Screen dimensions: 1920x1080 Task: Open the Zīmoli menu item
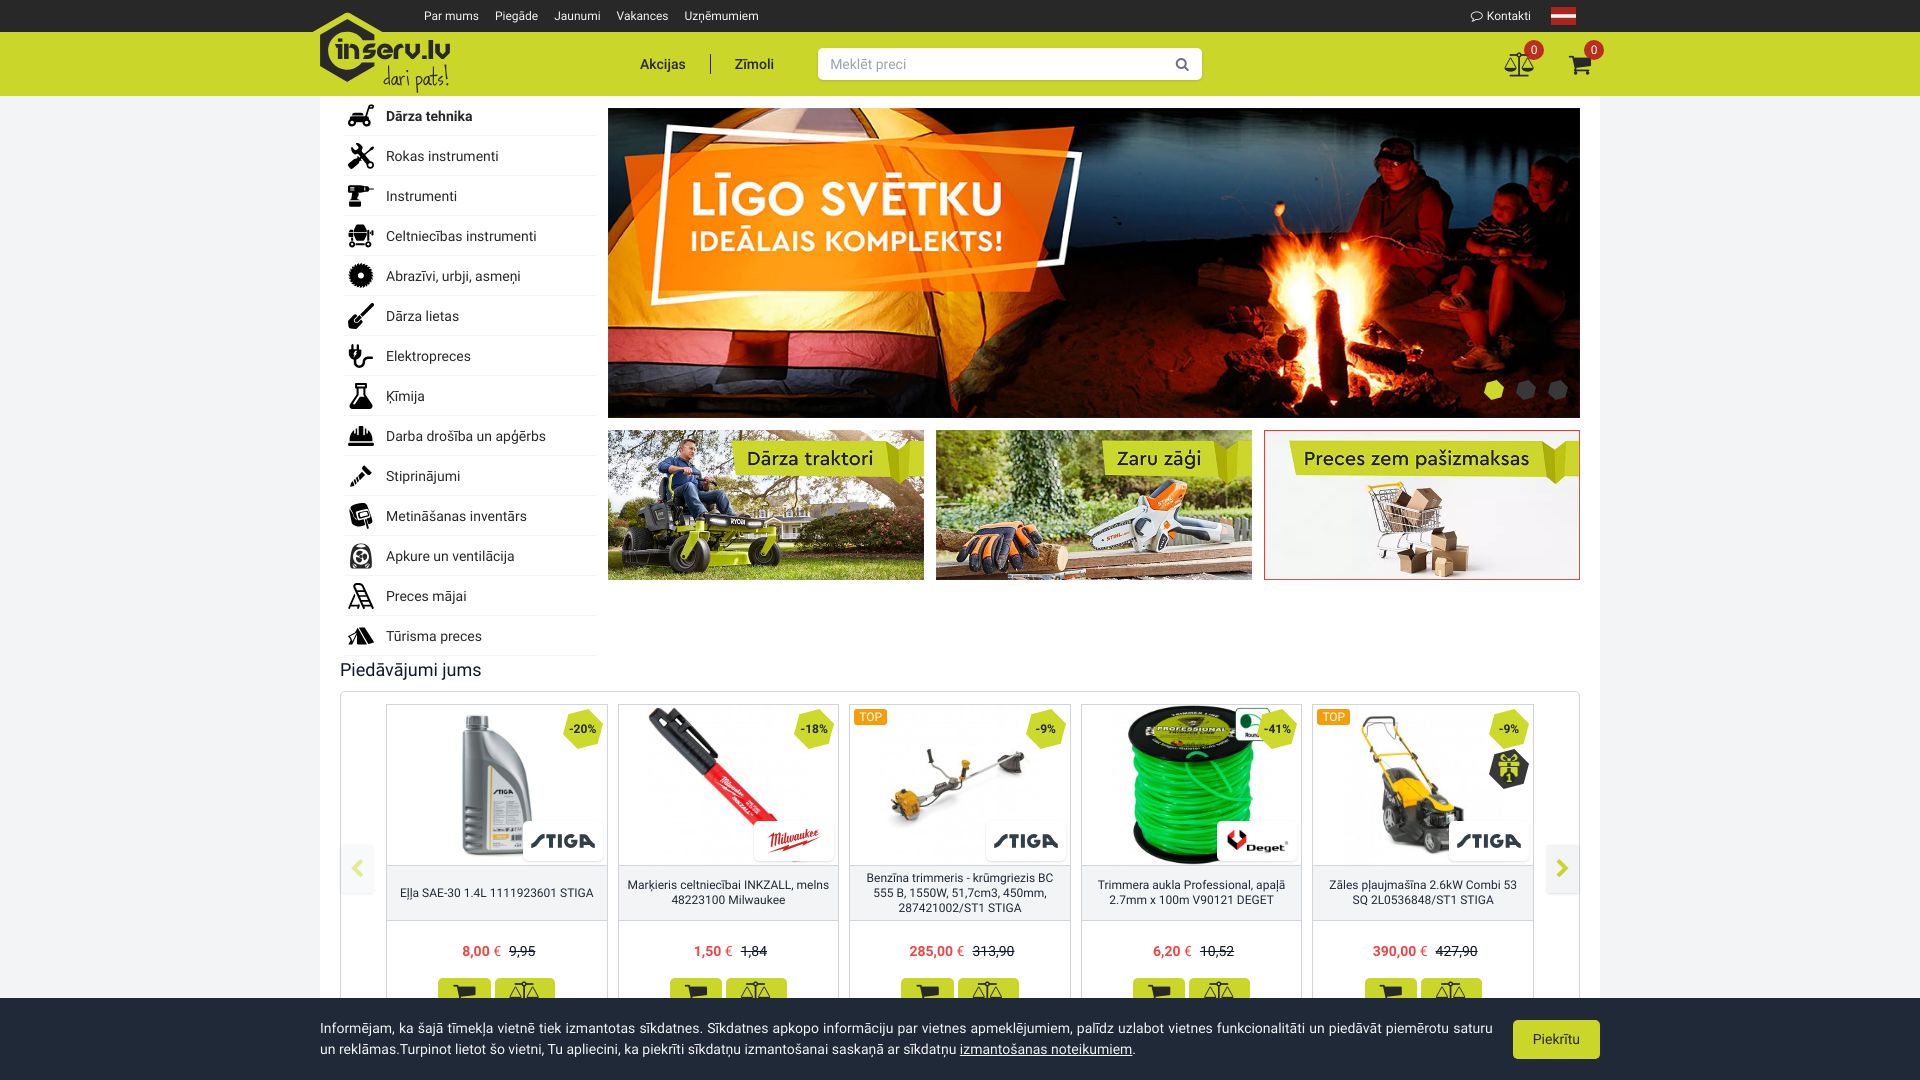tap(753, 63)
